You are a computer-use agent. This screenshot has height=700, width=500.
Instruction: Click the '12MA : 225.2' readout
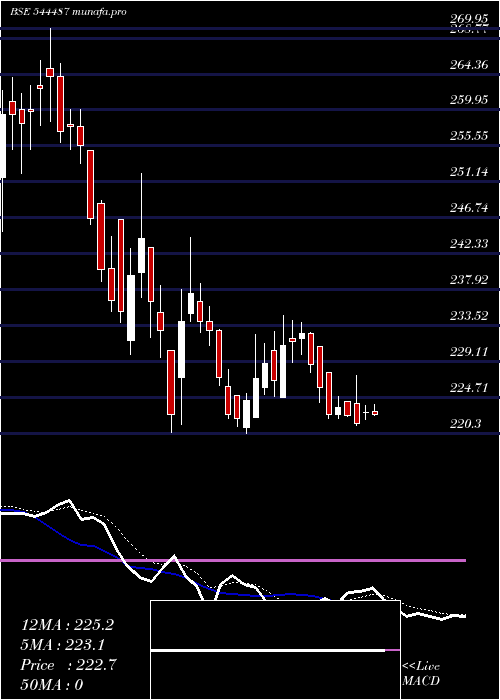[x=67, y=625]
